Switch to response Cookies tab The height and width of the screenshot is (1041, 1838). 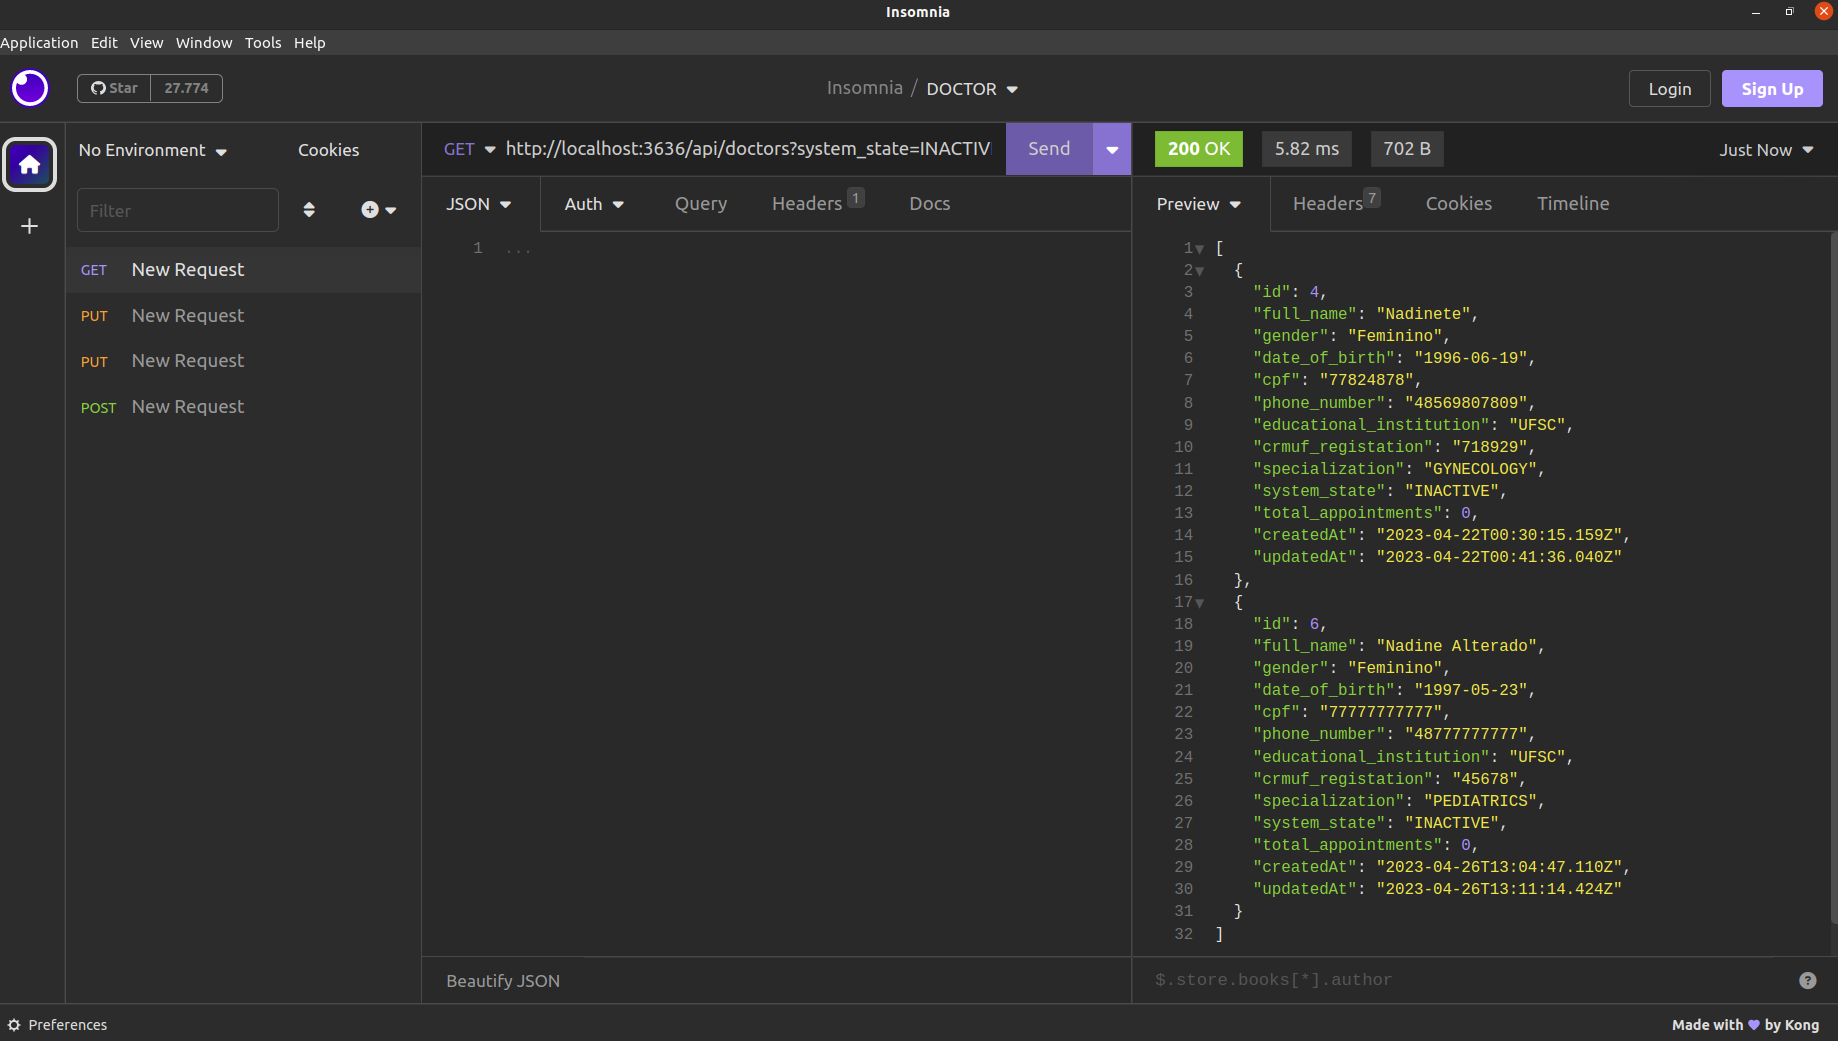[1459, 204]
